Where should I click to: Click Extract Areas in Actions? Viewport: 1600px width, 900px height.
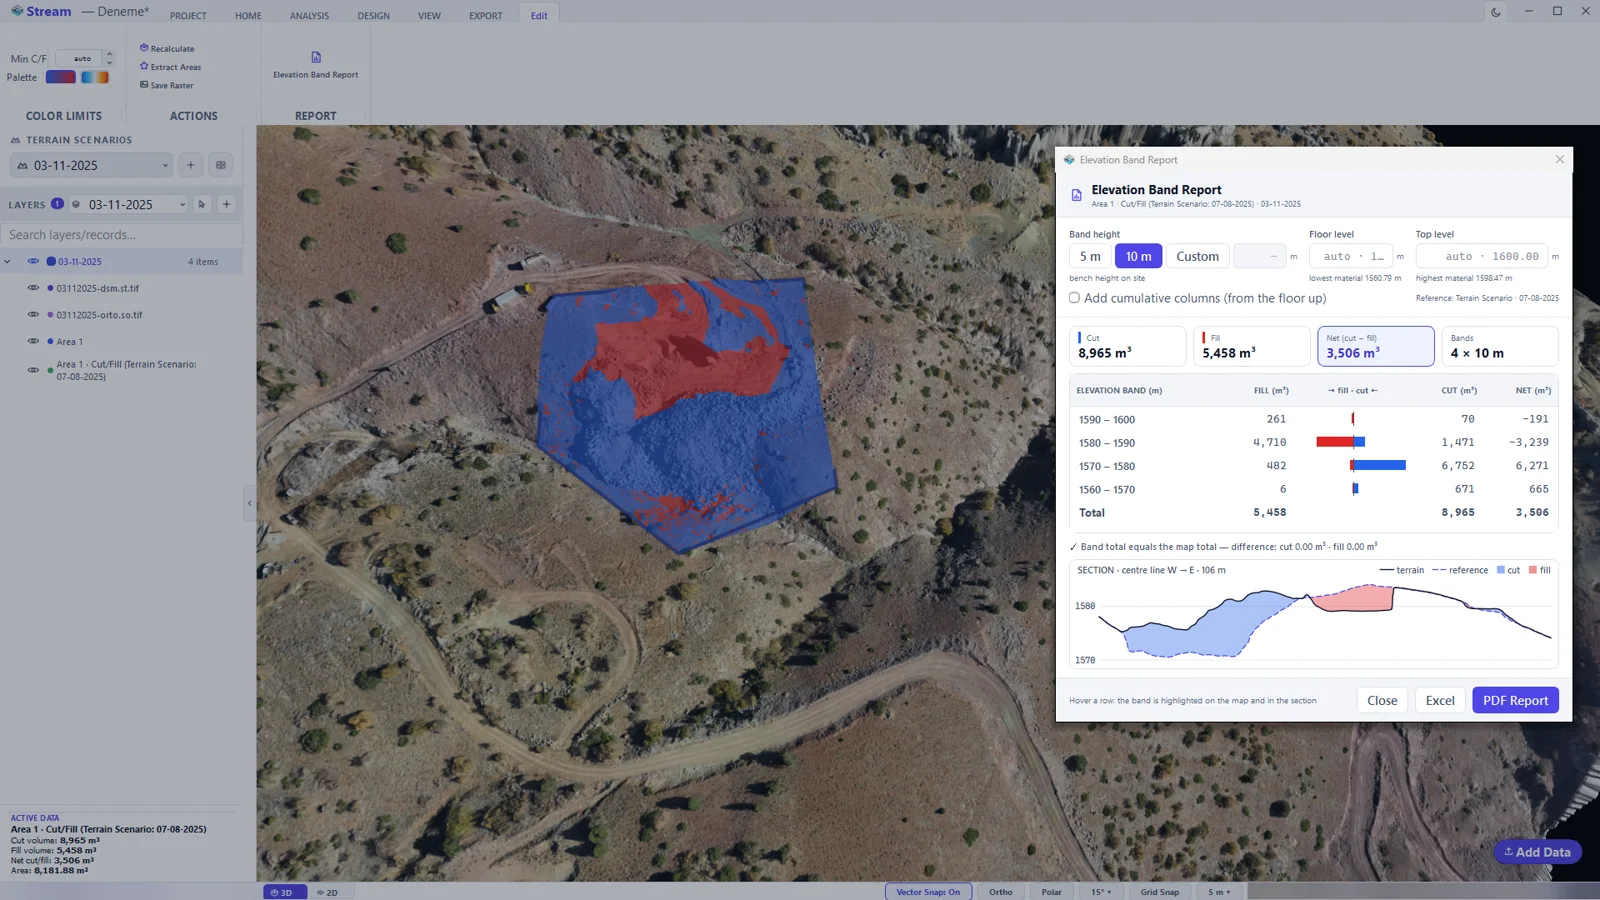pyautogui.click(x=171, y=67)
